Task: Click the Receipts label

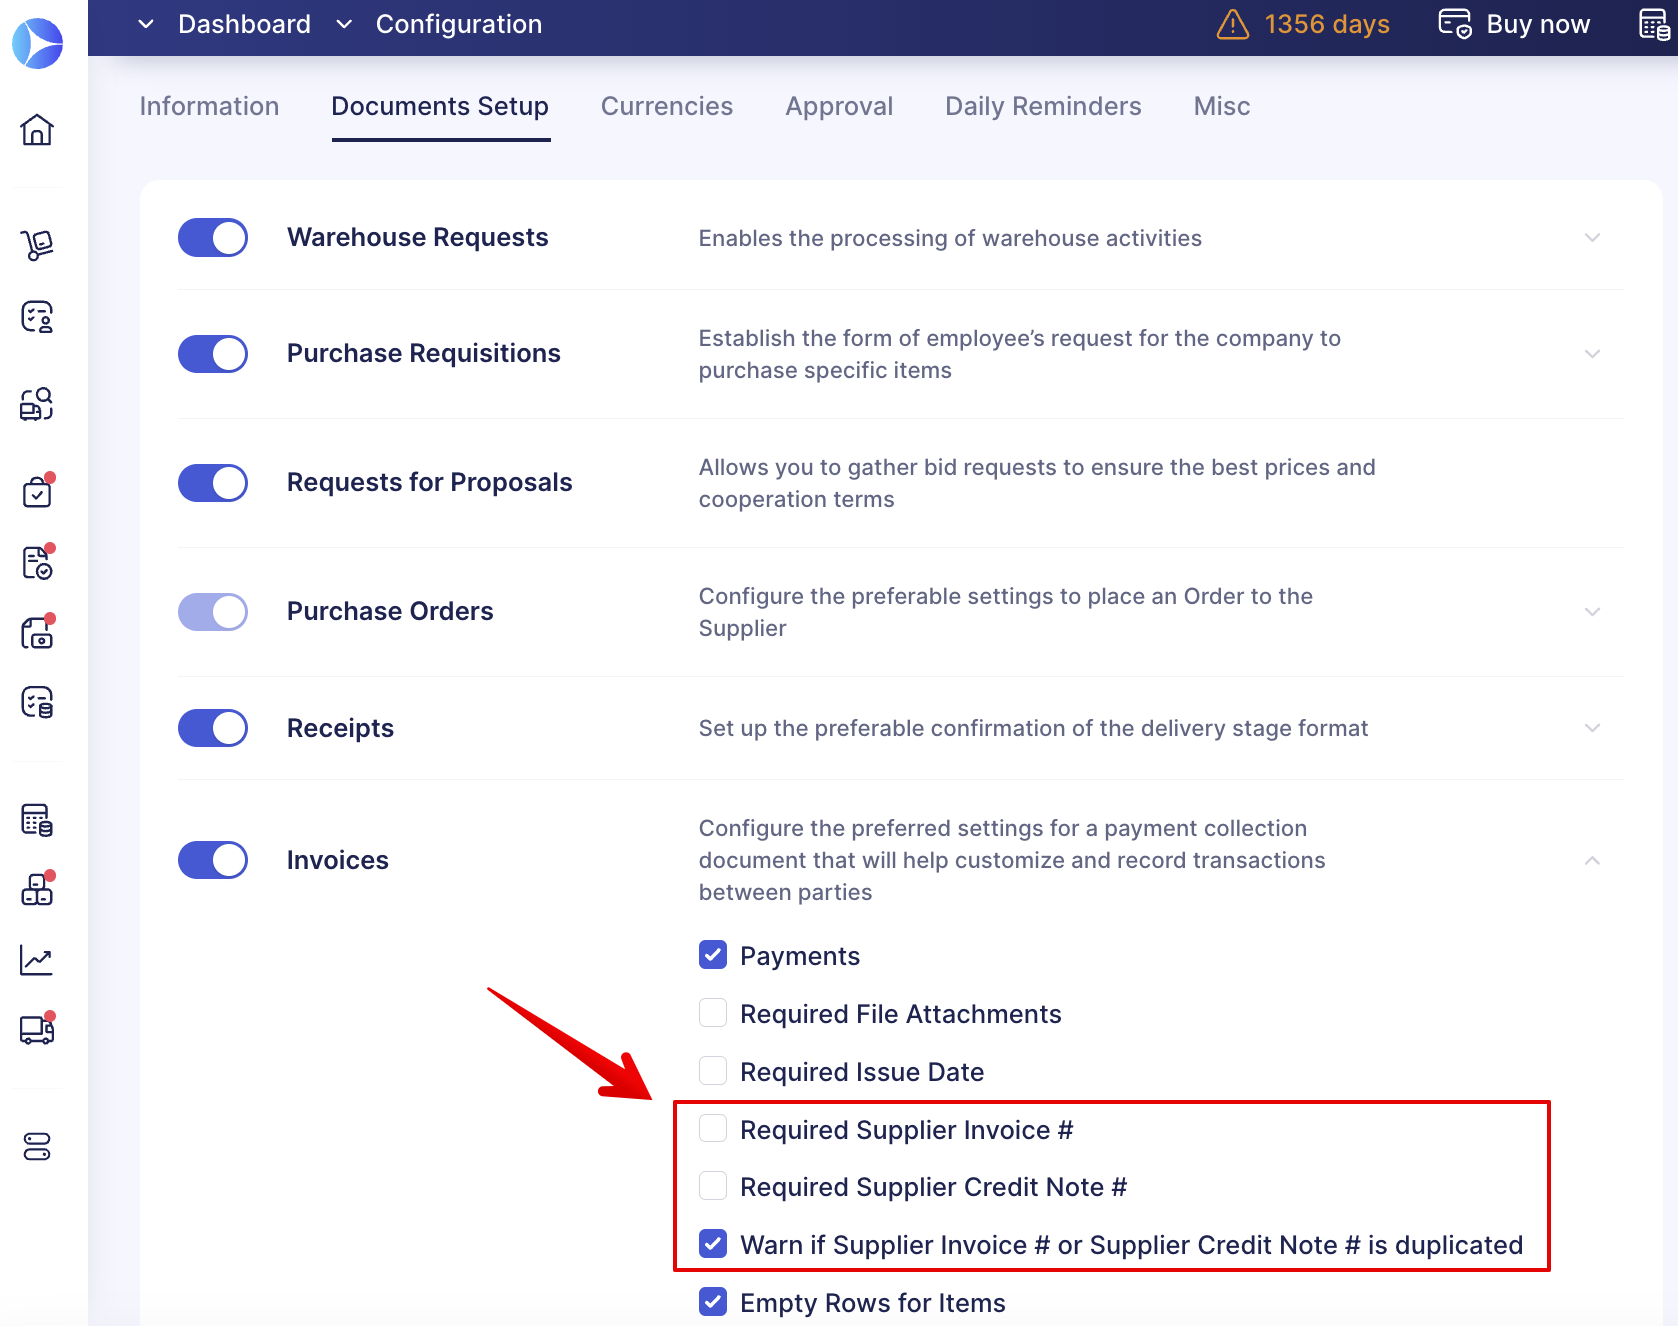Action: 340,728
